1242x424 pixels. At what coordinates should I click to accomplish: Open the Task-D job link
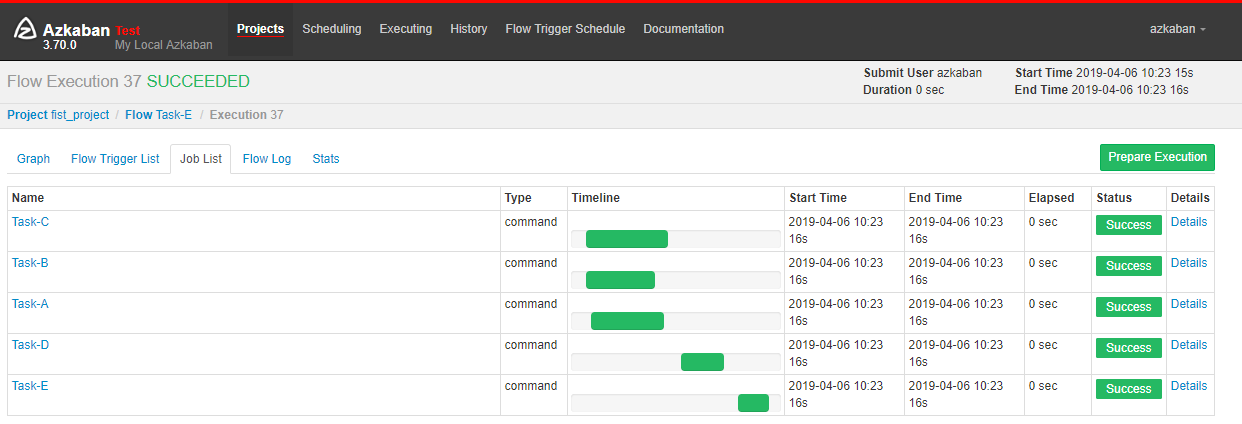[30, 345]
